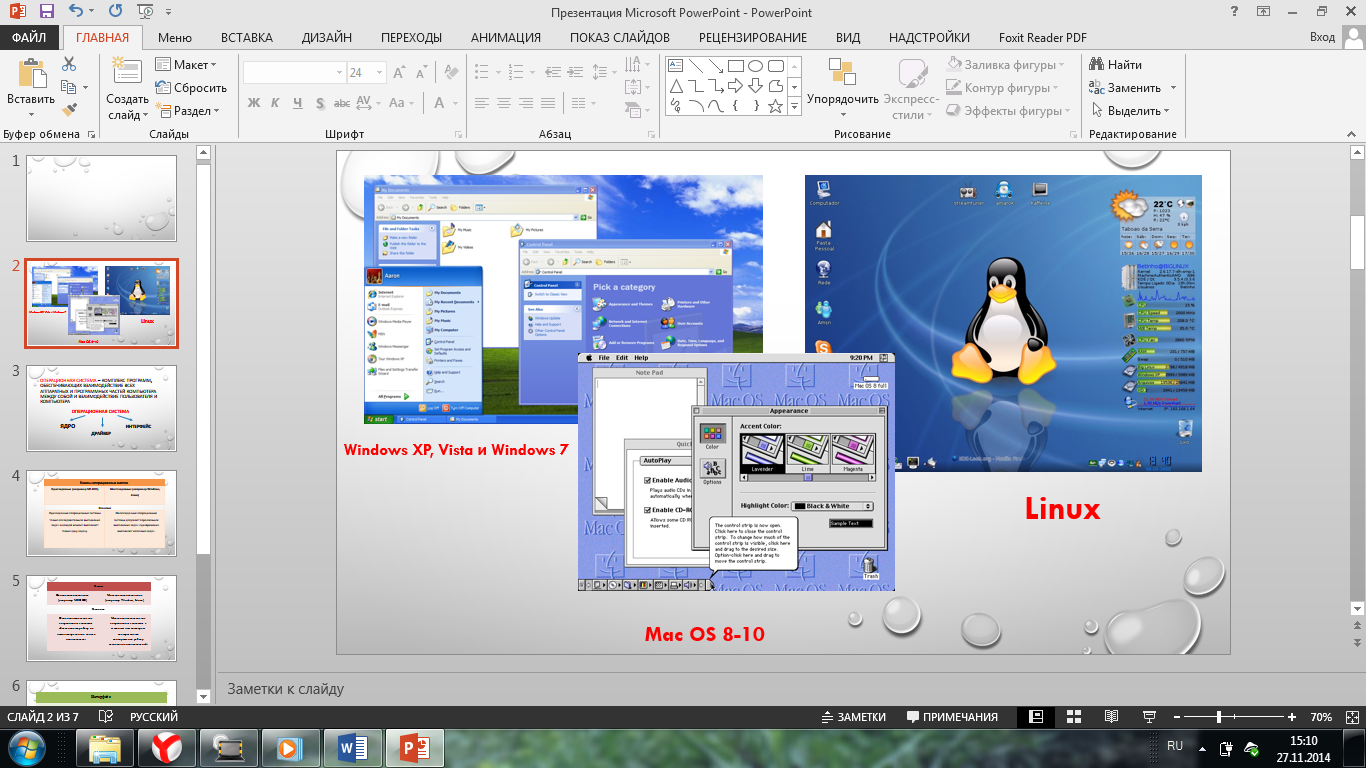This screenshot has width=1366, height=768.
Task: Open Заливка фигуры dropdown
Action: point(1008,64)
